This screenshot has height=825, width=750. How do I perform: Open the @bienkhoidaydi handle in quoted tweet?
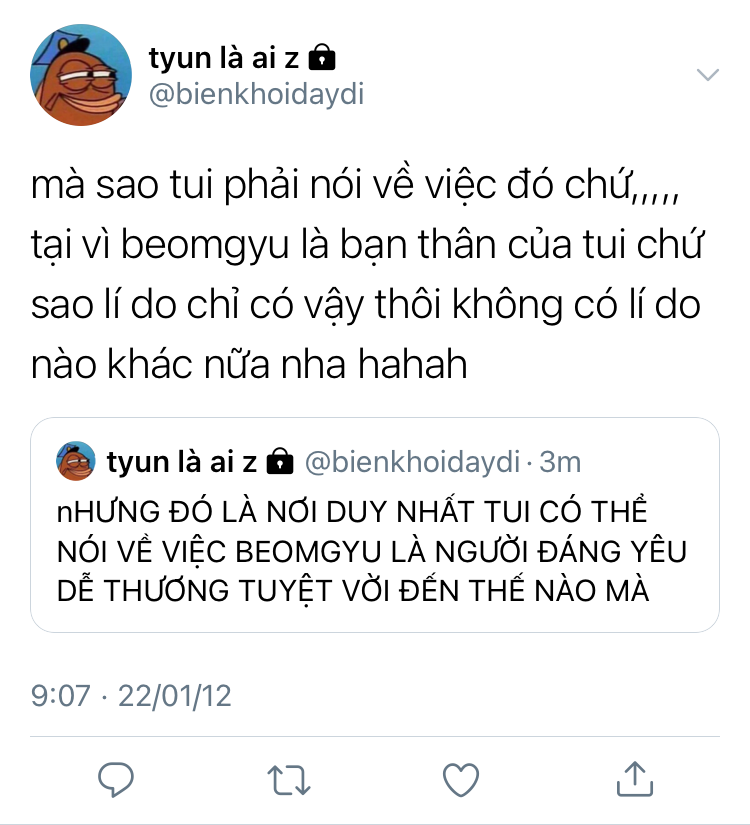click(x=413, y=462)
